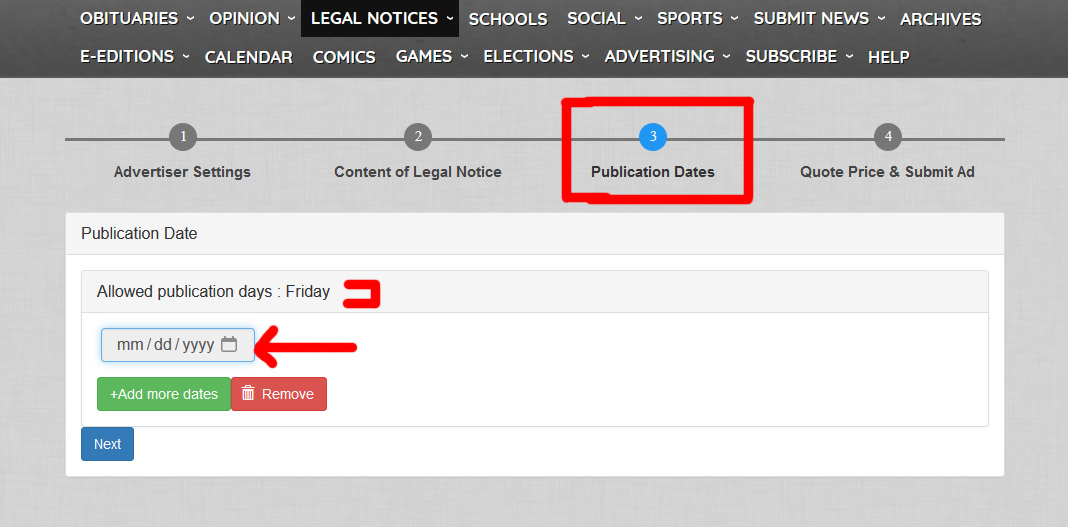Open the Sports dropdown menu
Viewport: 1068px width, 527px height.
pyautogui.click(x=697, y=18)
